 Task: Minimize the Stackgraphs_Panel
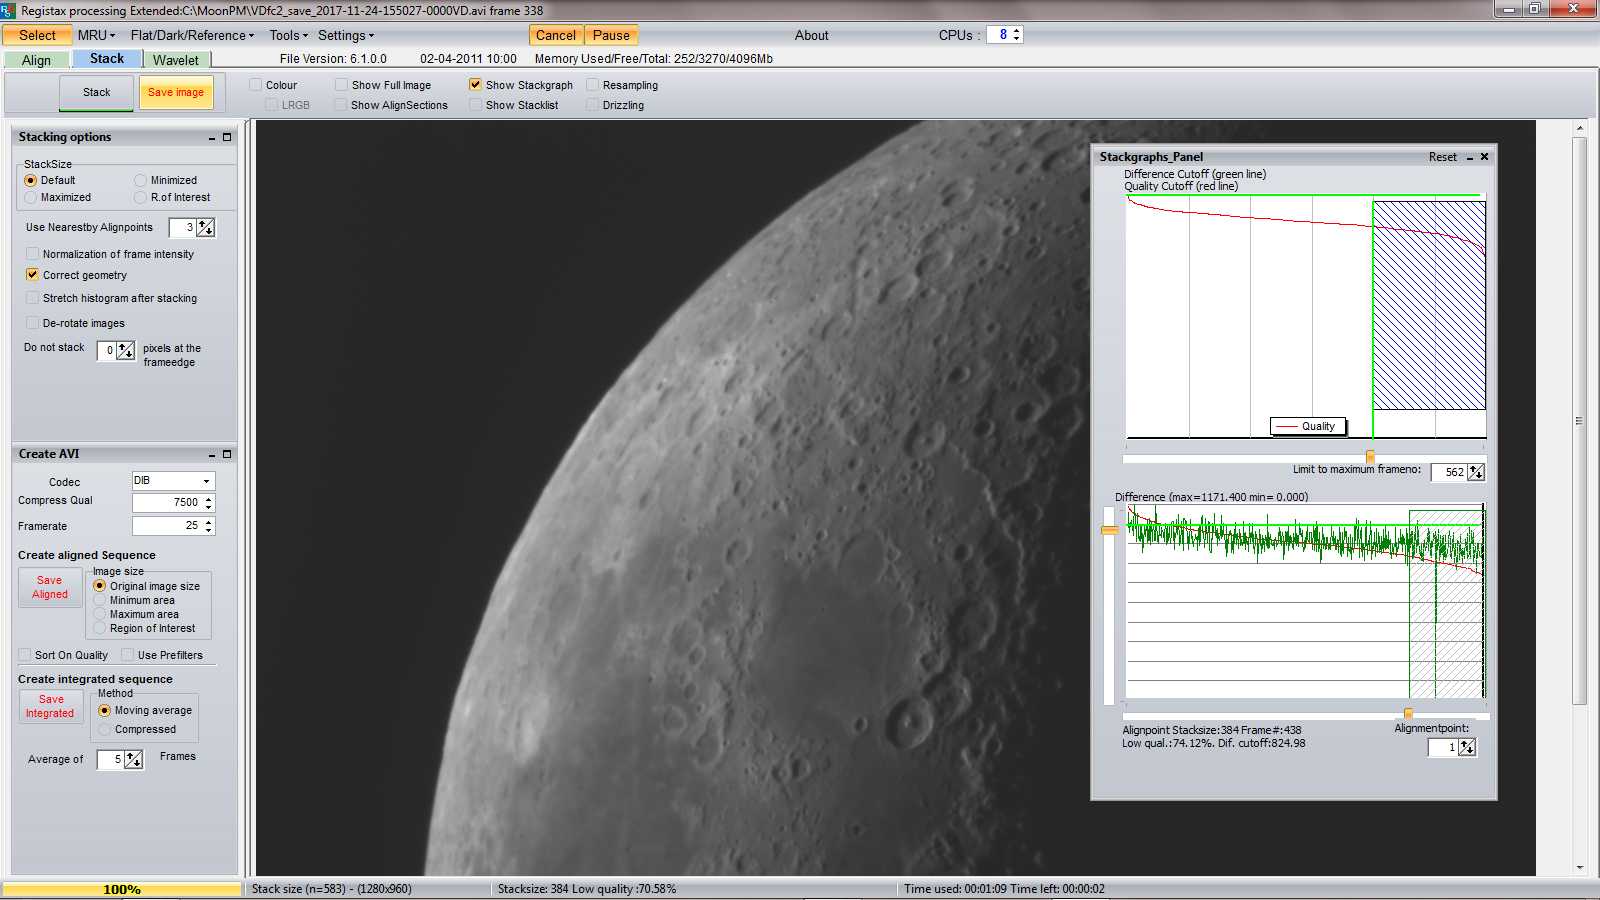click(1470, 158)
